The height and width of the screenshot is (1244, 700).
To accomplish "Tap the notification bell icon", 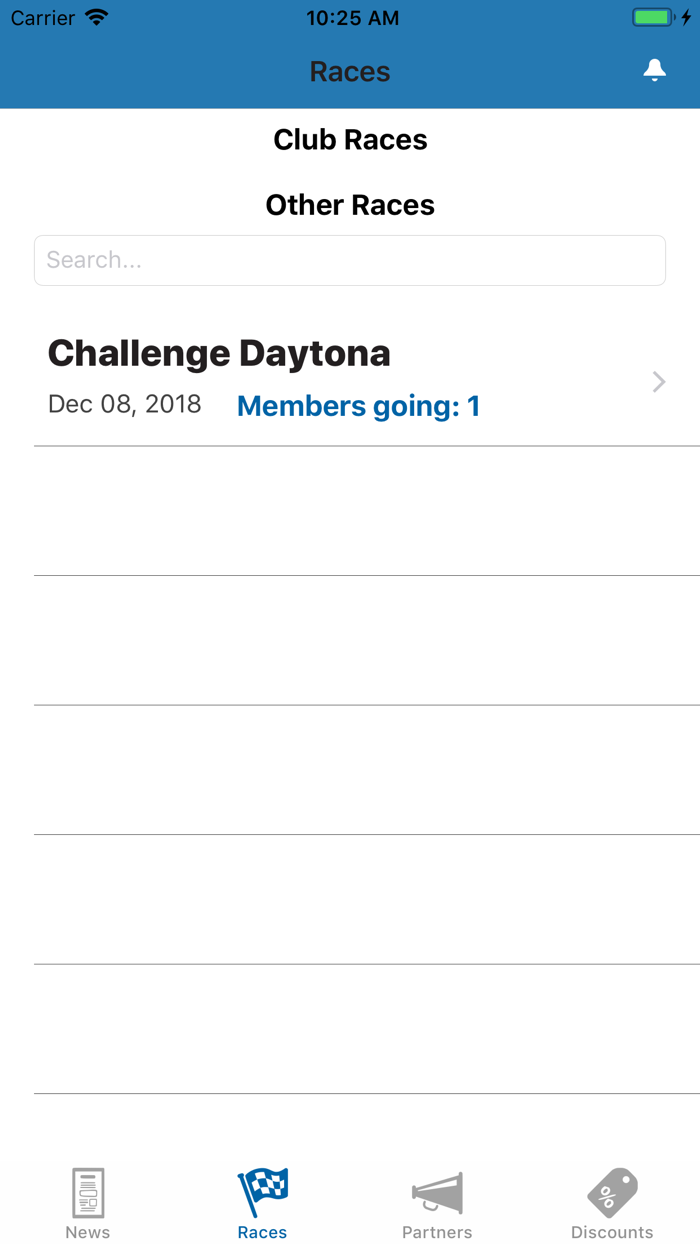I will 654,70.
